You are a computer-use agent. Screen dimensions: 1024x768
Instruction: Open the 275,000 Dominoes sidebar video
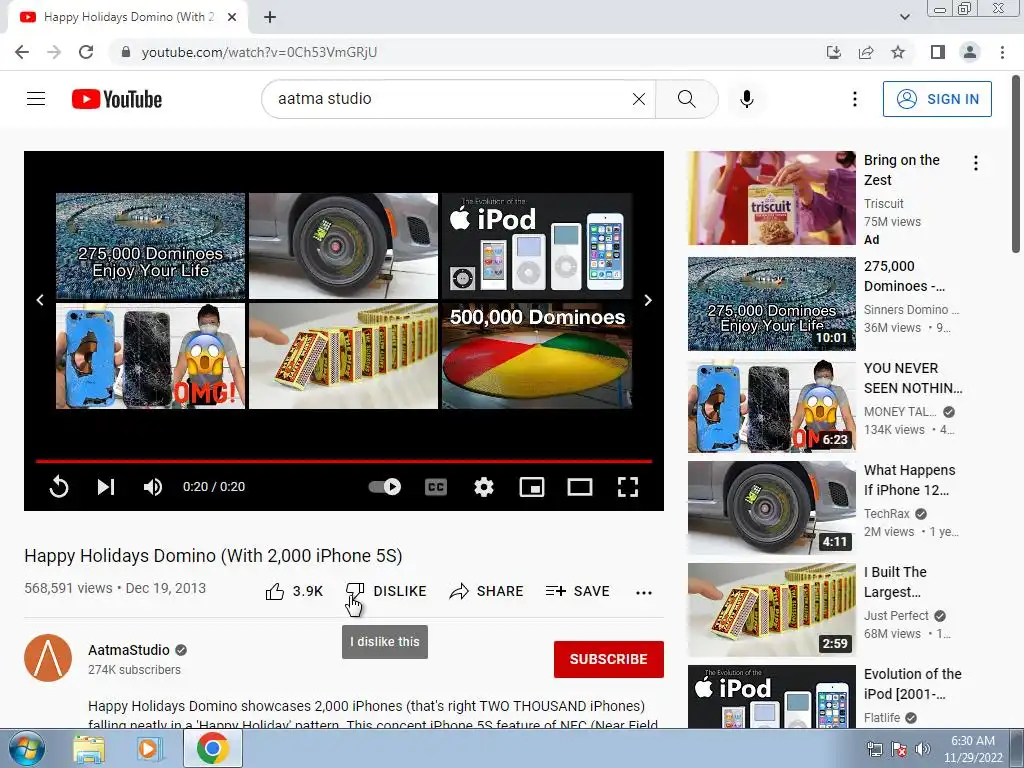point(771,304)
